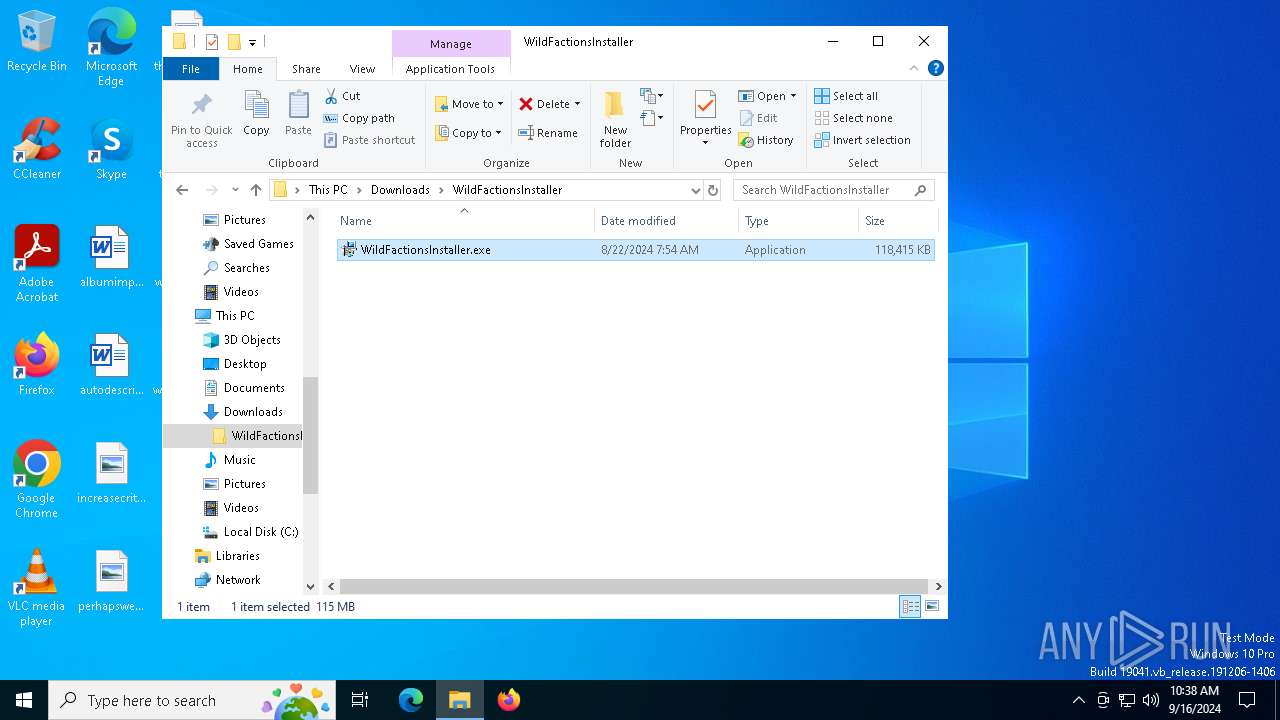Open Downloads in navigation pane
This screenshot has width=1280, height=720.
(252, 412)
